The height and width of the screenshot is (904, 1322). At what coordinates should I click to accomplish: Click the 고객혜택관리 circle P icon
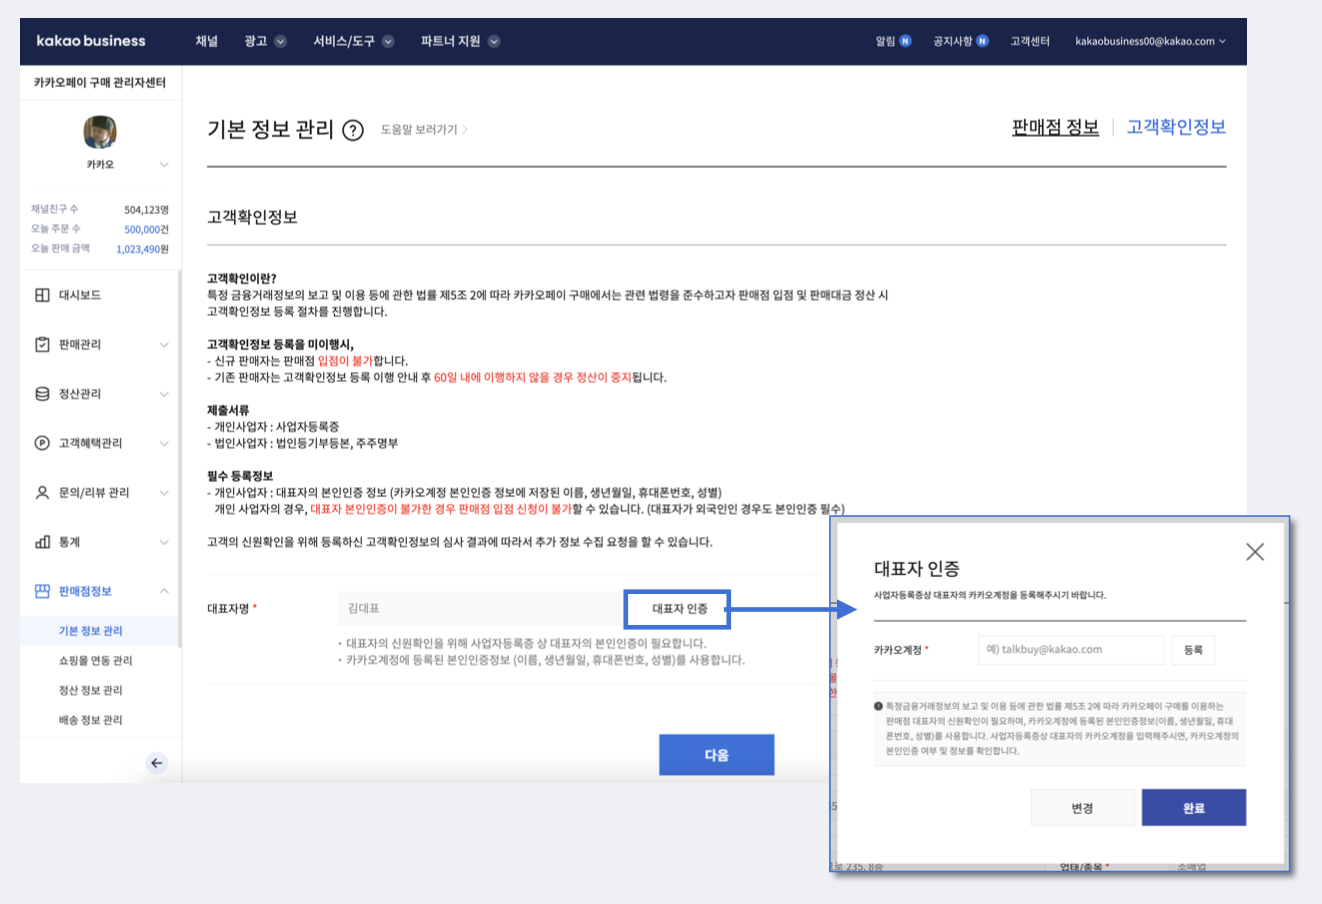(42, 443)
